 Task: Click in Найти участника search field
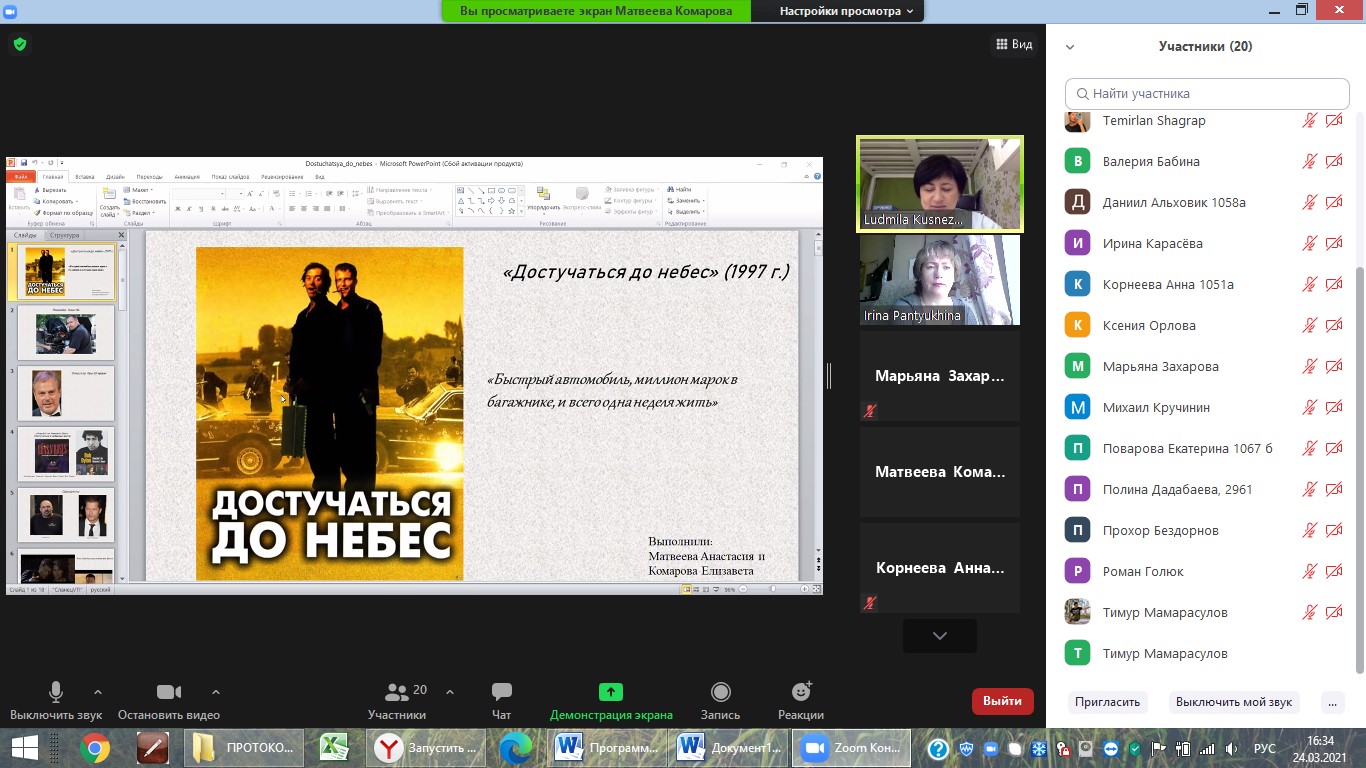click(1207, 94)
